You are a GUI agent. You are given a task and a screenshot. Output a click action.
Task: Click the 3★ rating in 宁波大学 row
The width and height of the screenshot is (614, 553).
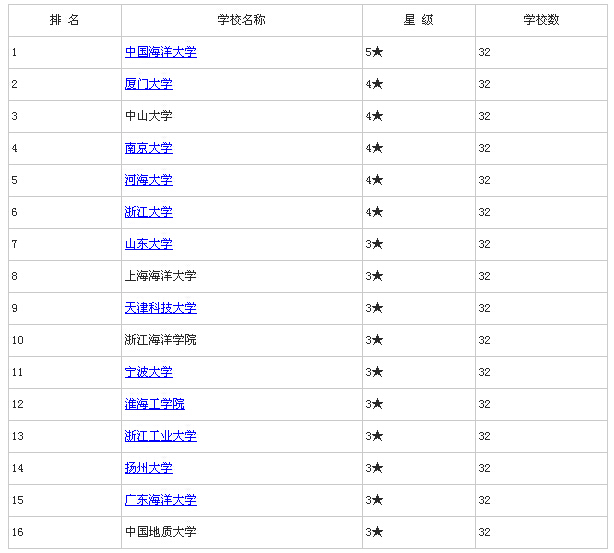(x=374, y=372)
